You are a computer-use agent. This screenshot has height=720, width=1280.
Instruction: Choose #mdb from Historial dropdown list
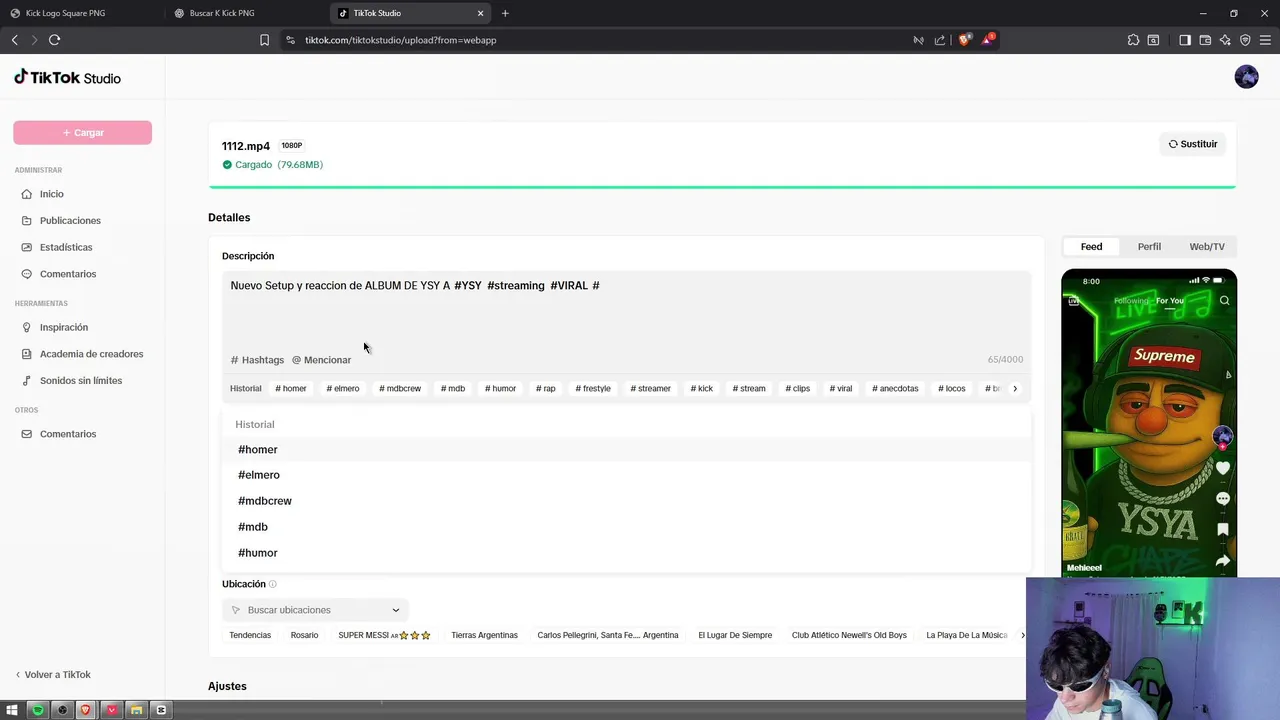[x=626, y=527]
